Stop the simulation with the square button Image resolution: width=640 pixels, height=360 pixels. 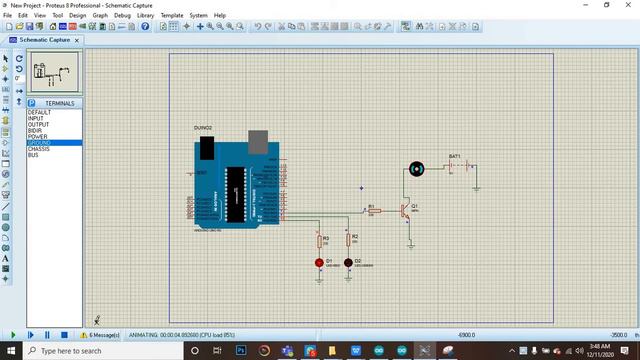coord(64,335)
